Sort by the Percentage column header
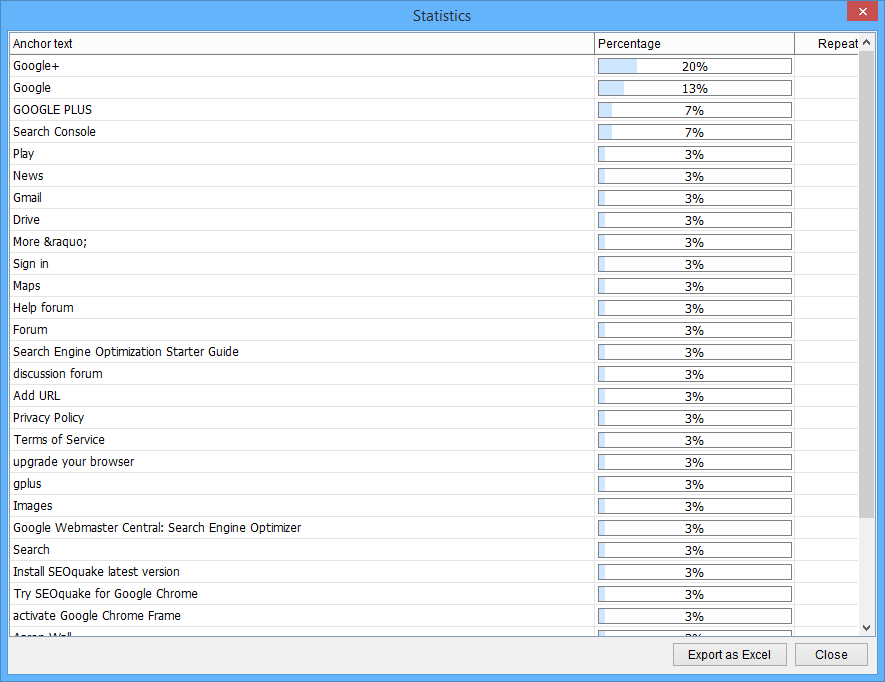The width and height of the screenshot is (885, 682). coord(693,44)
